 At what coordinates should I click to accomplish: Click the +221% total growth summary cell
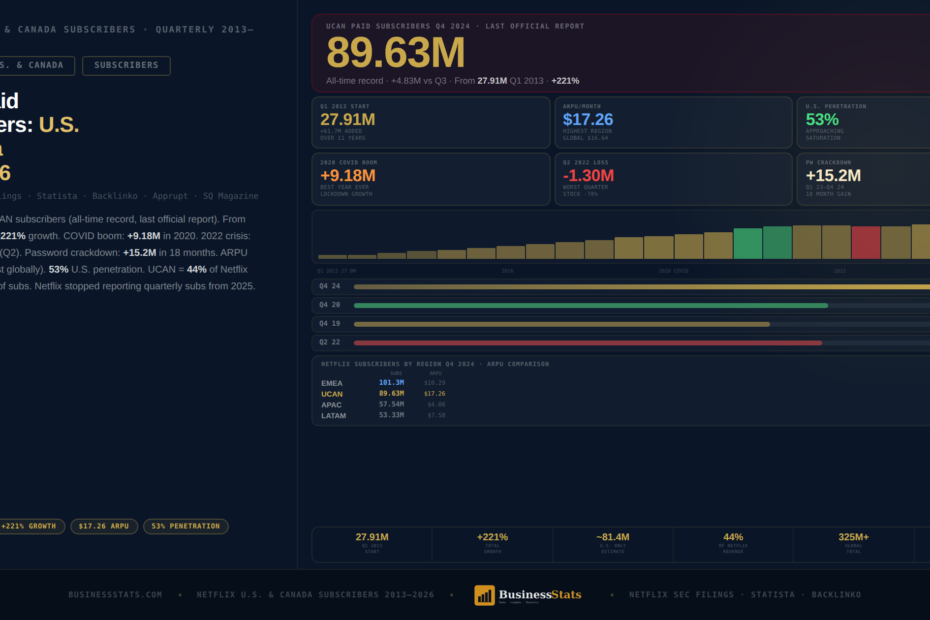point(492,543)
